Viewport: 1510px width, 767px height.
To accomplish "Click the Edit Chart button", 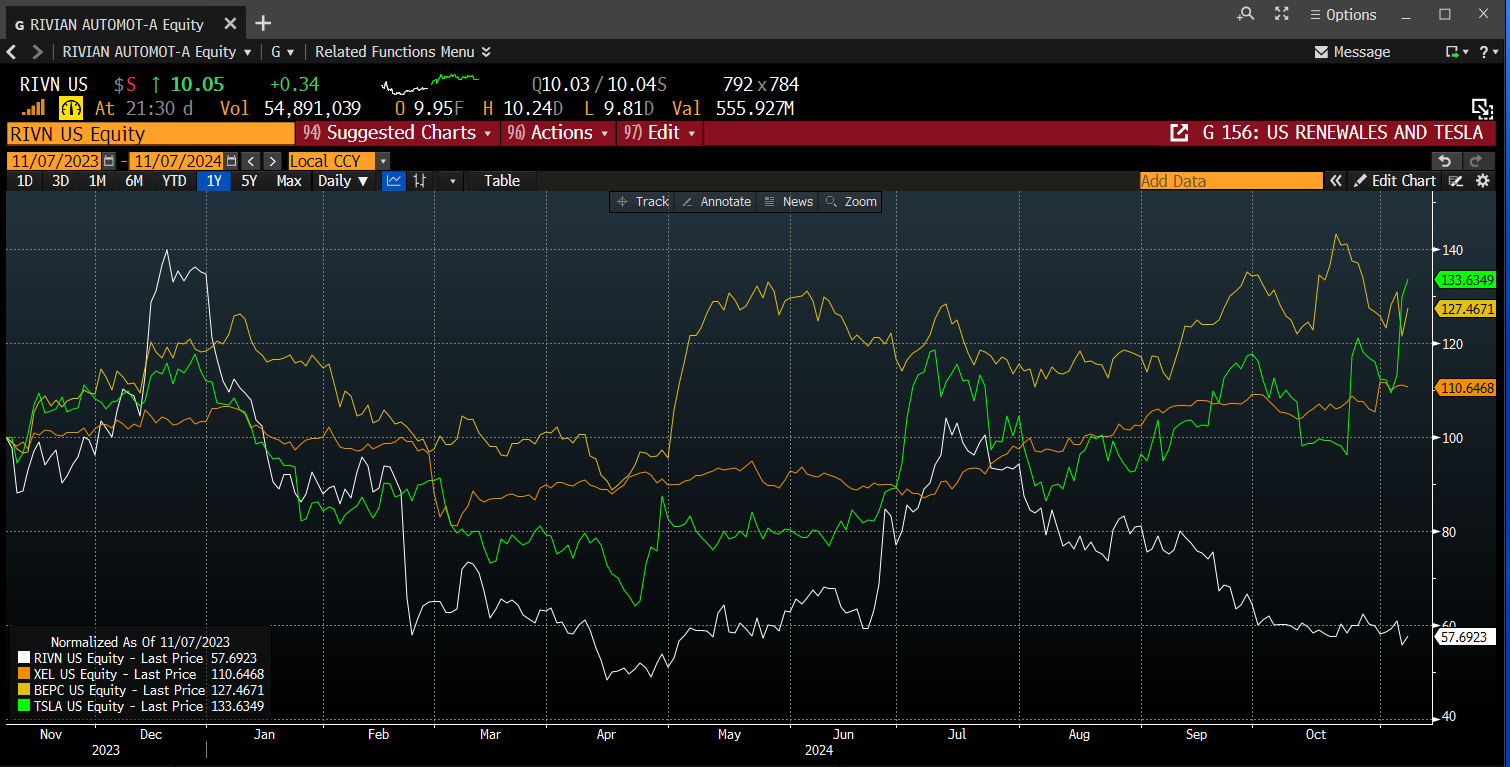I will pyautogui.click(x=1394, y=181).
